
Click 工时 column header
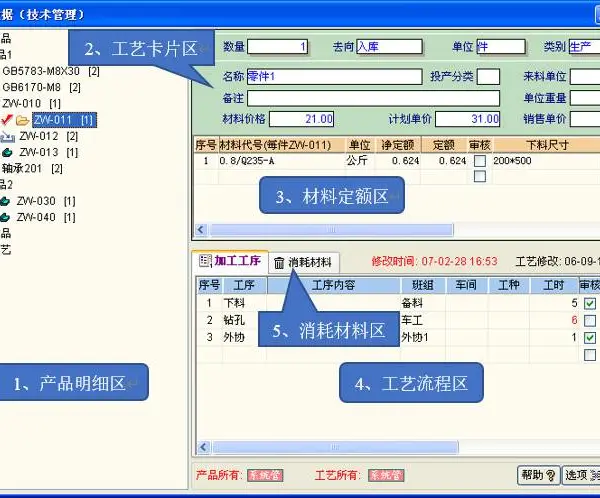[553, 285]
